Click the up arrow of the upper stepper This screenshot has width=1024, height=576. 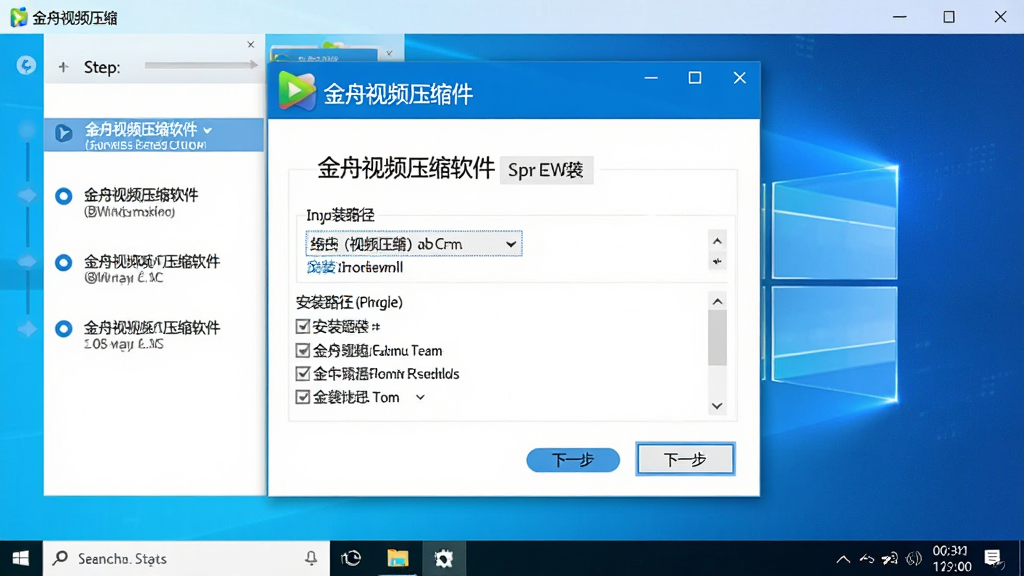click(717, 241)
